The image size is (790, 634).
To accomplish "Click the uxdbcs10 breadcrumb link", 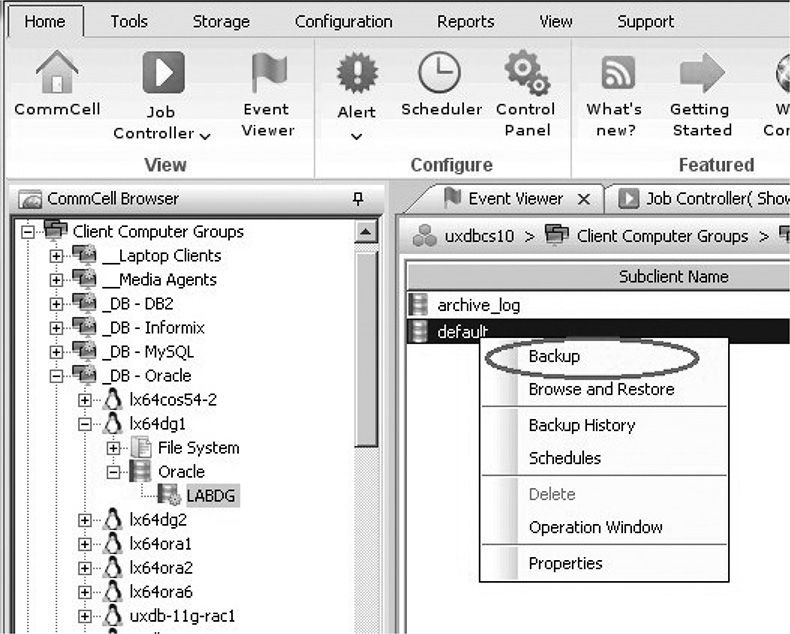I will tap(479, 236).
